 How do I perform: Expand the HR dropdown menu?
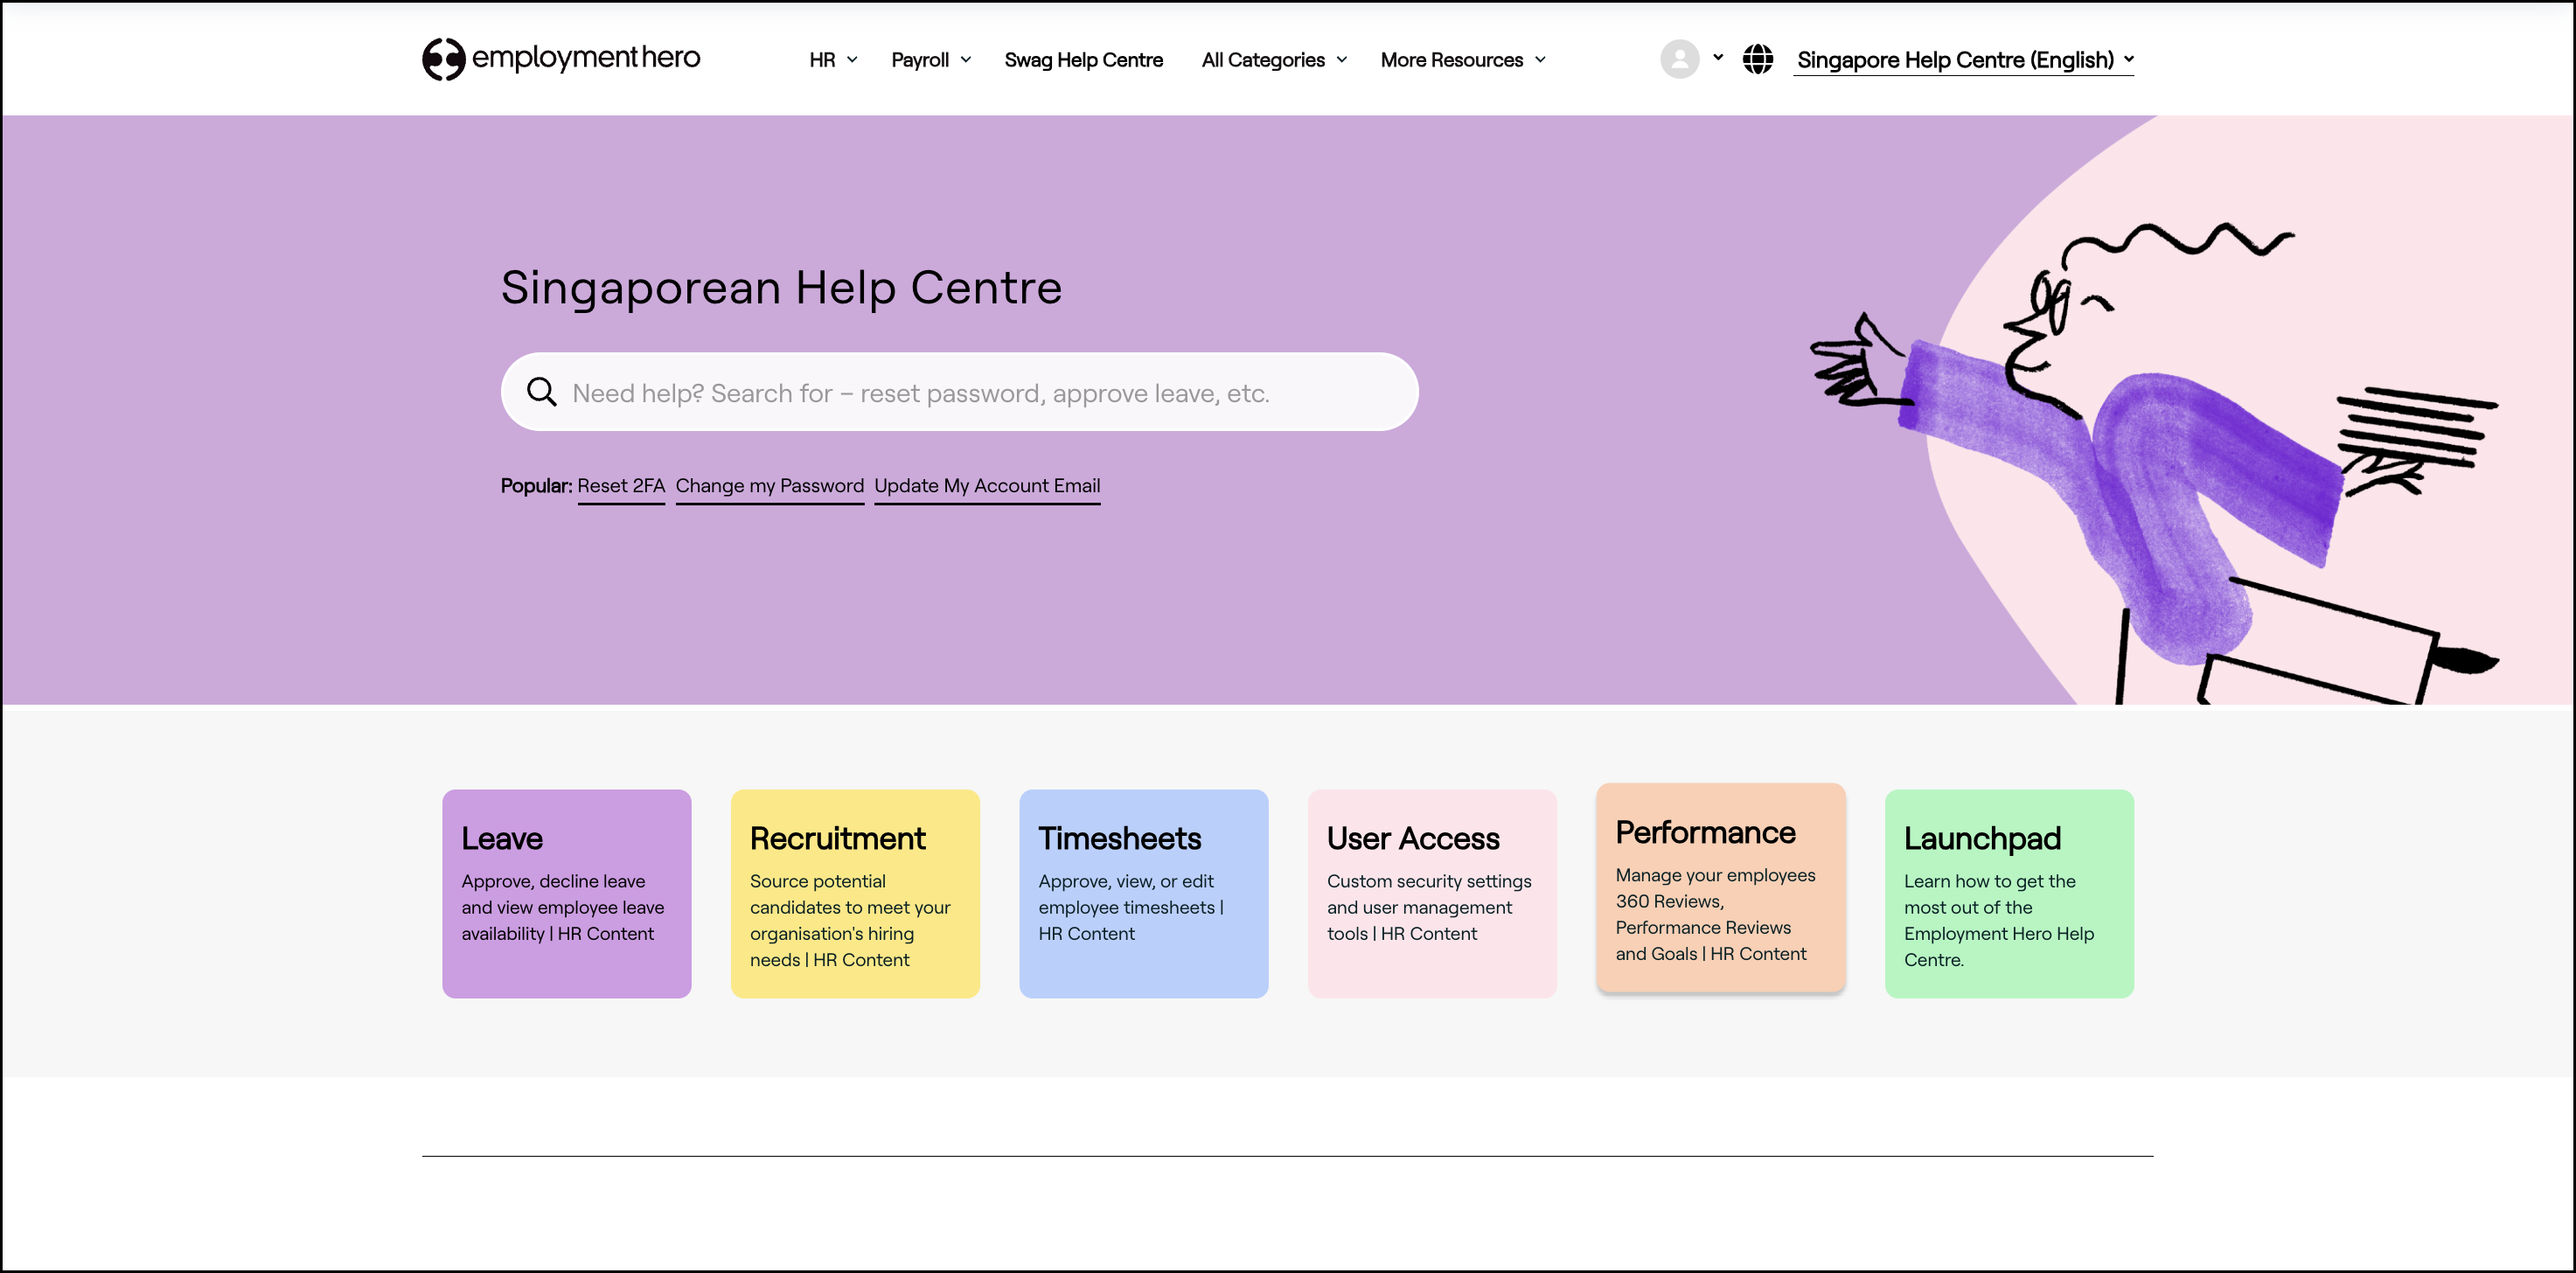[x=832, y=60]
